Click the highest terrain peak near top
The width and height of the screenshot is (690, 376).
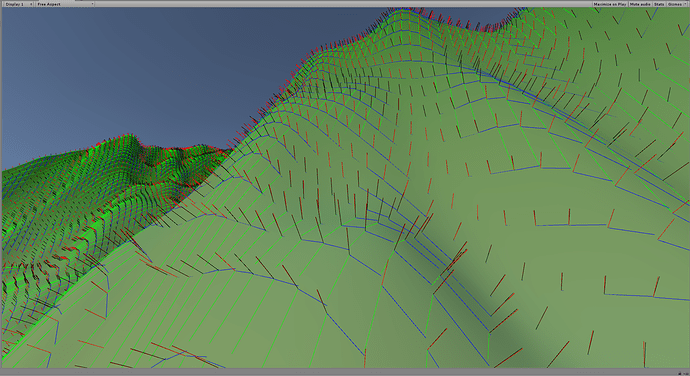click(403, 11)
